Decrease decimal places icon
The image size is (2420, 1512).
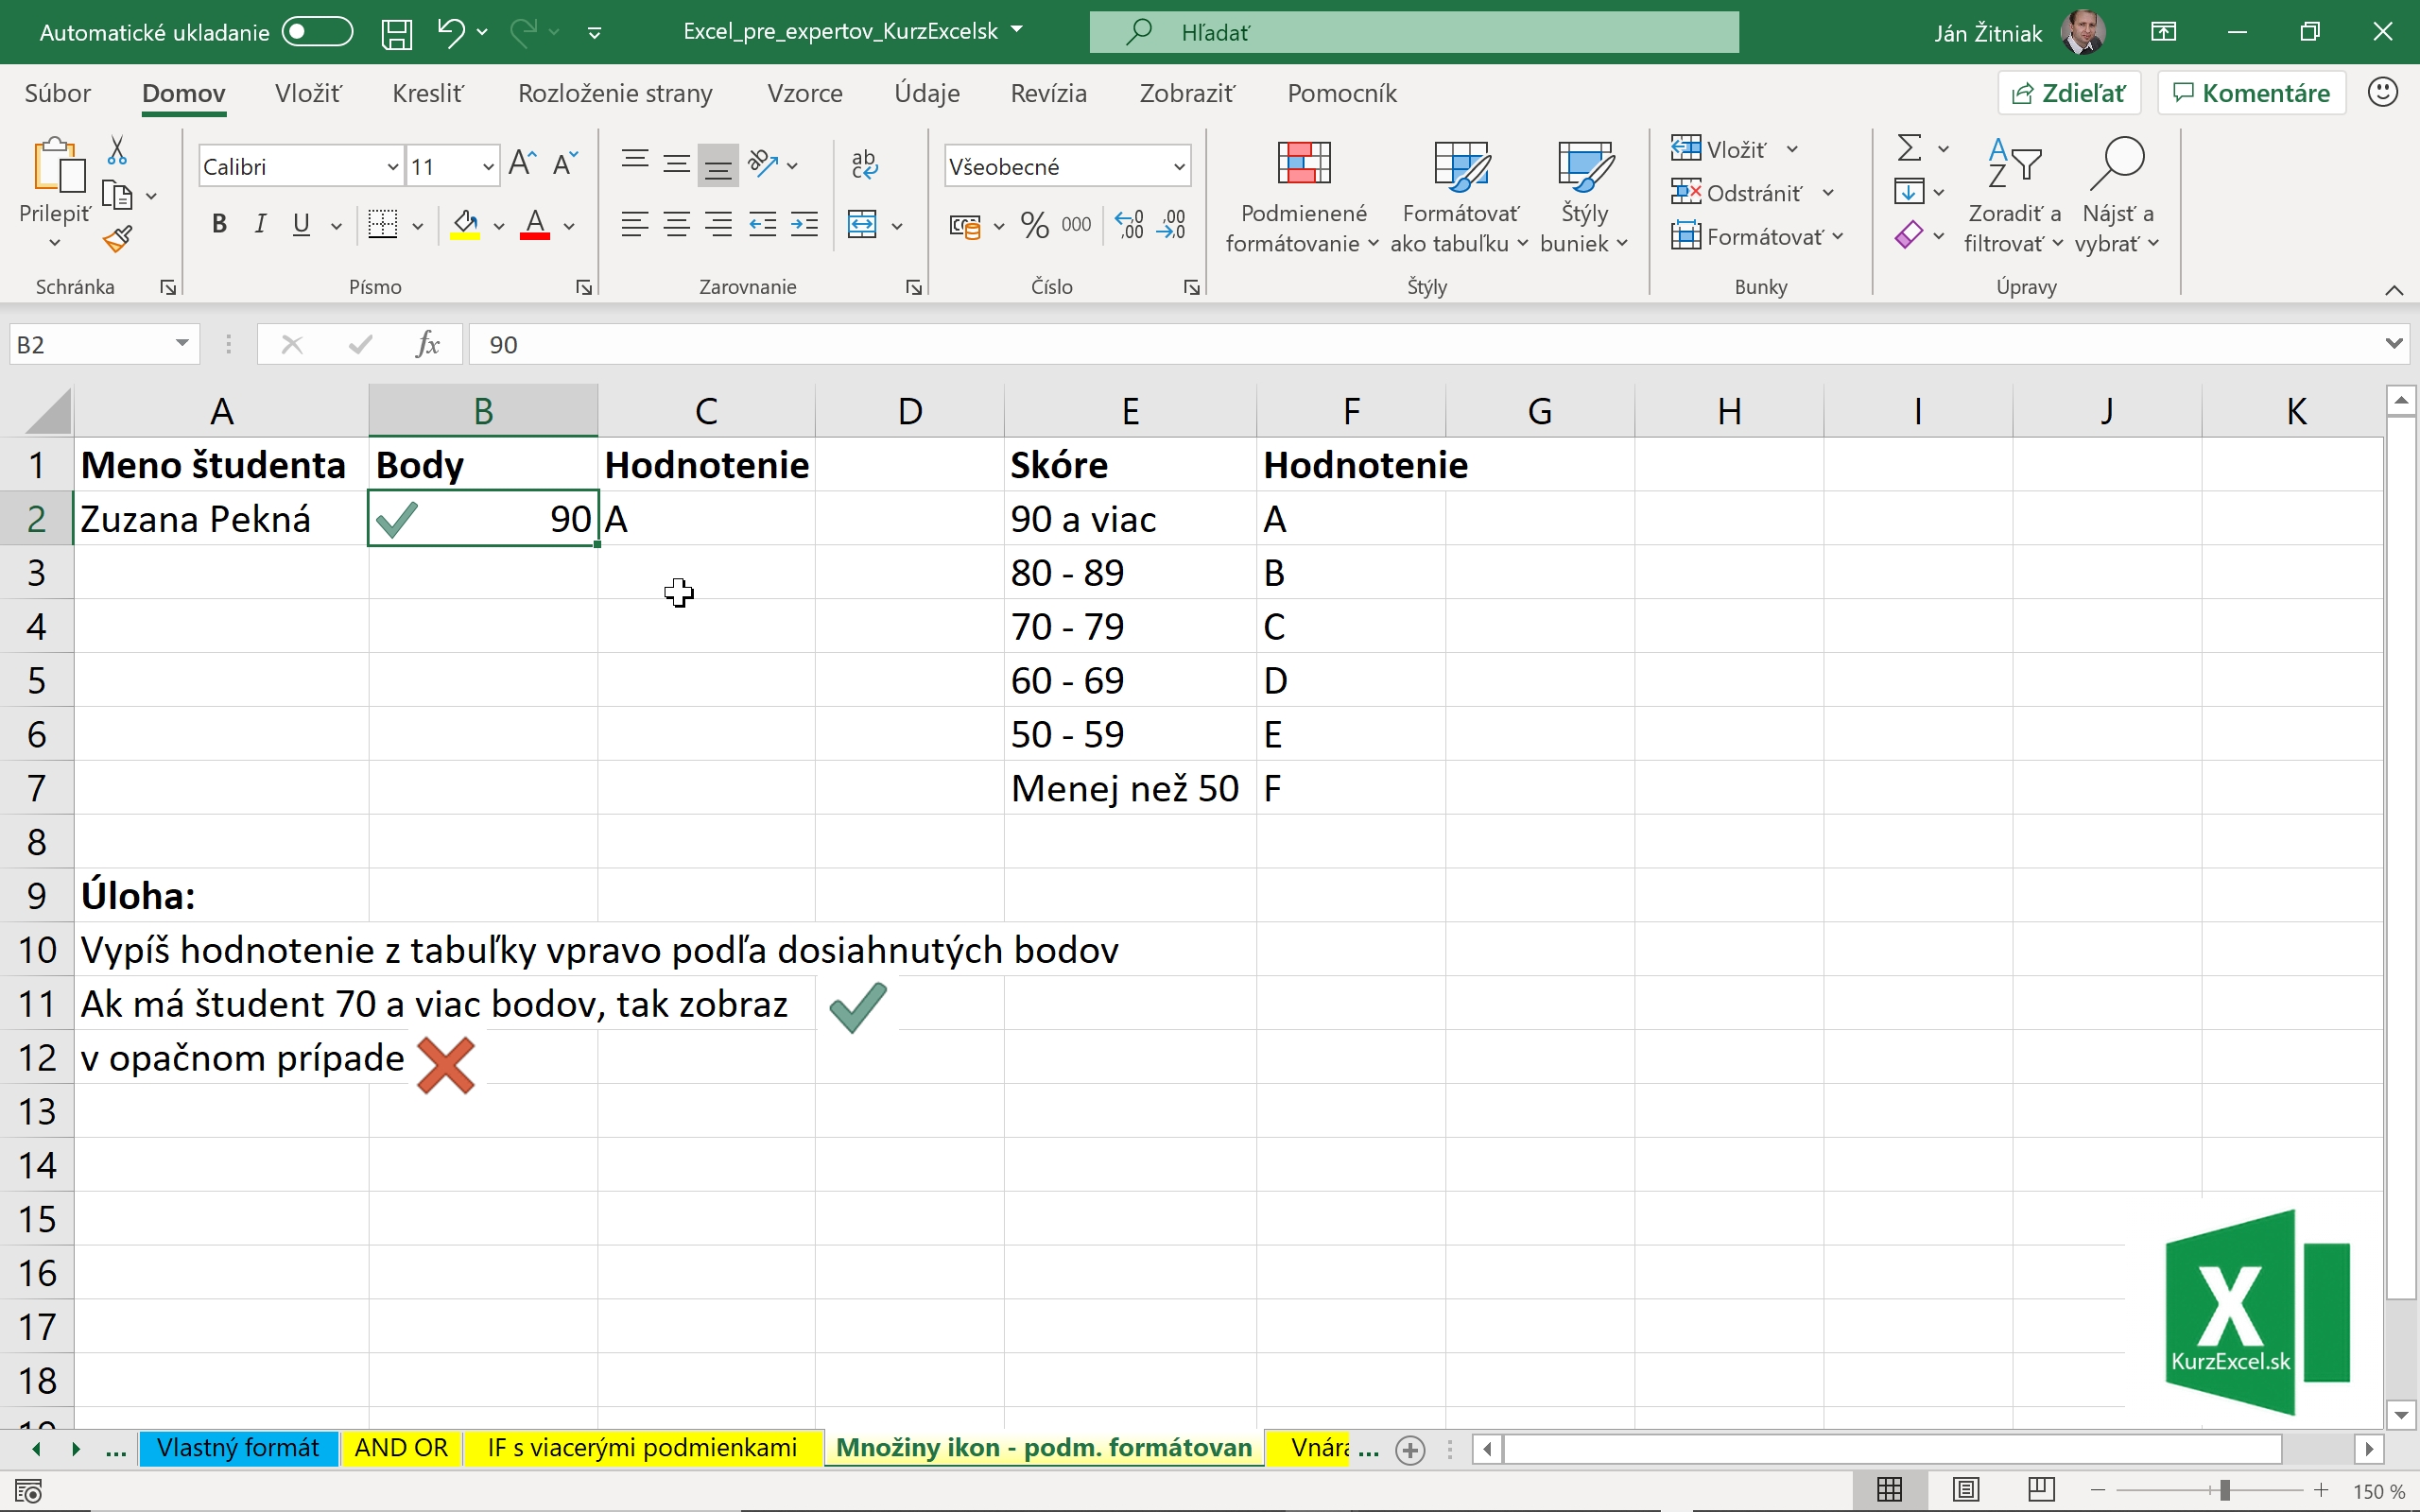tap(1171, 225)
